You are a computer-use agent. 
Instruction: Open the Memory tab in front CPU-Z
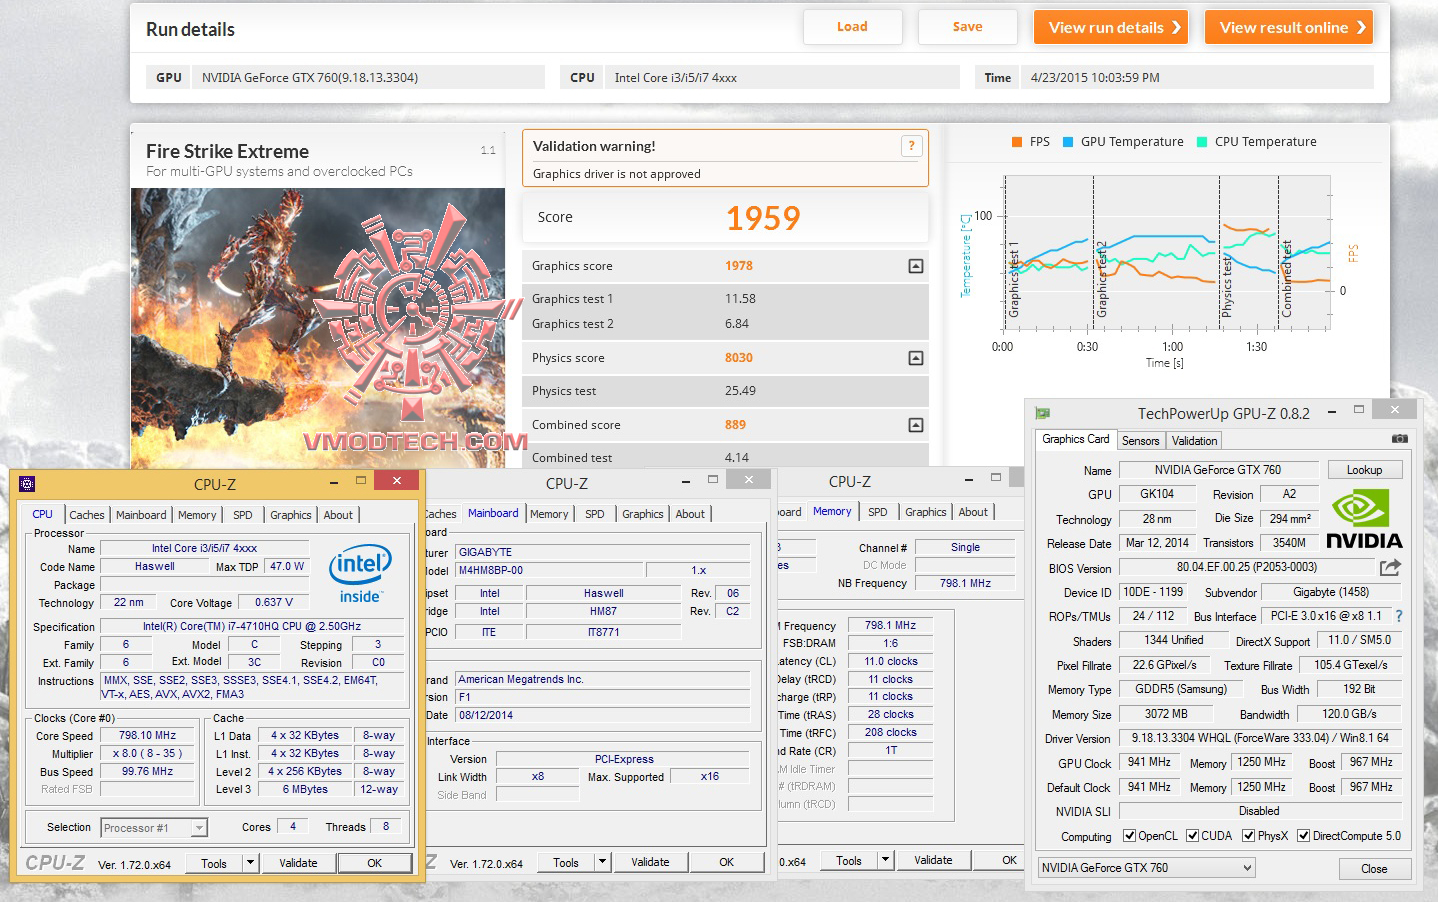[197, 515]
